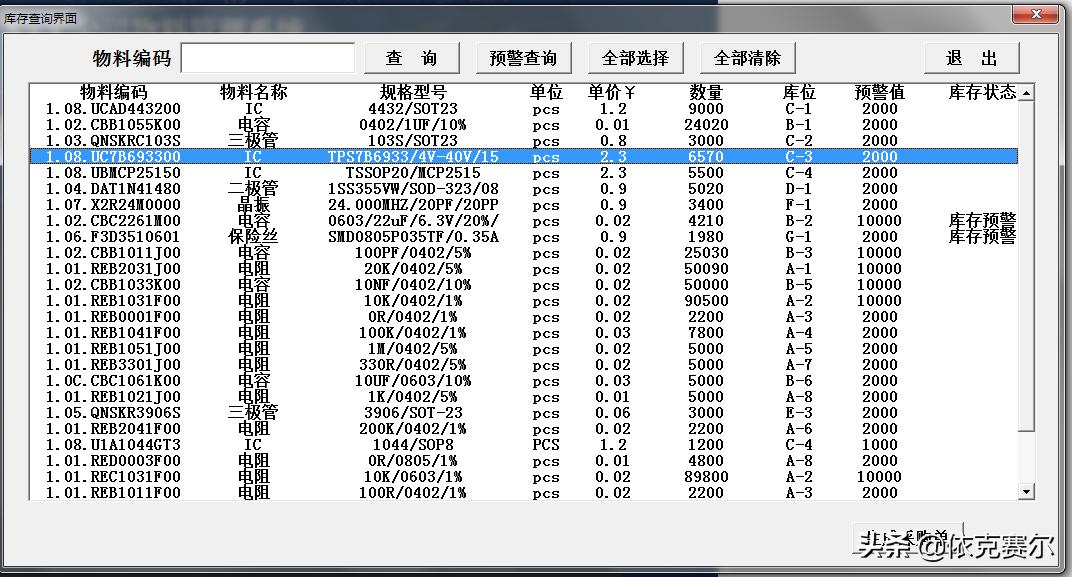Screen dimensions: 1072x577
Task: Click the scrollbar down arrow
Action: (1028, 492)
